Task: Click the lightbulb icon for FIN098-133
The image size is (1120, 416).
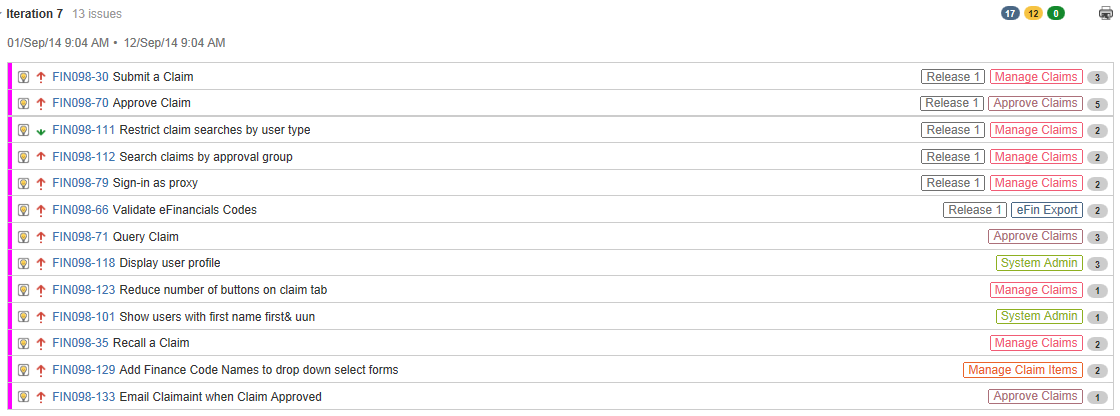Action: click(x=24, y=397)
